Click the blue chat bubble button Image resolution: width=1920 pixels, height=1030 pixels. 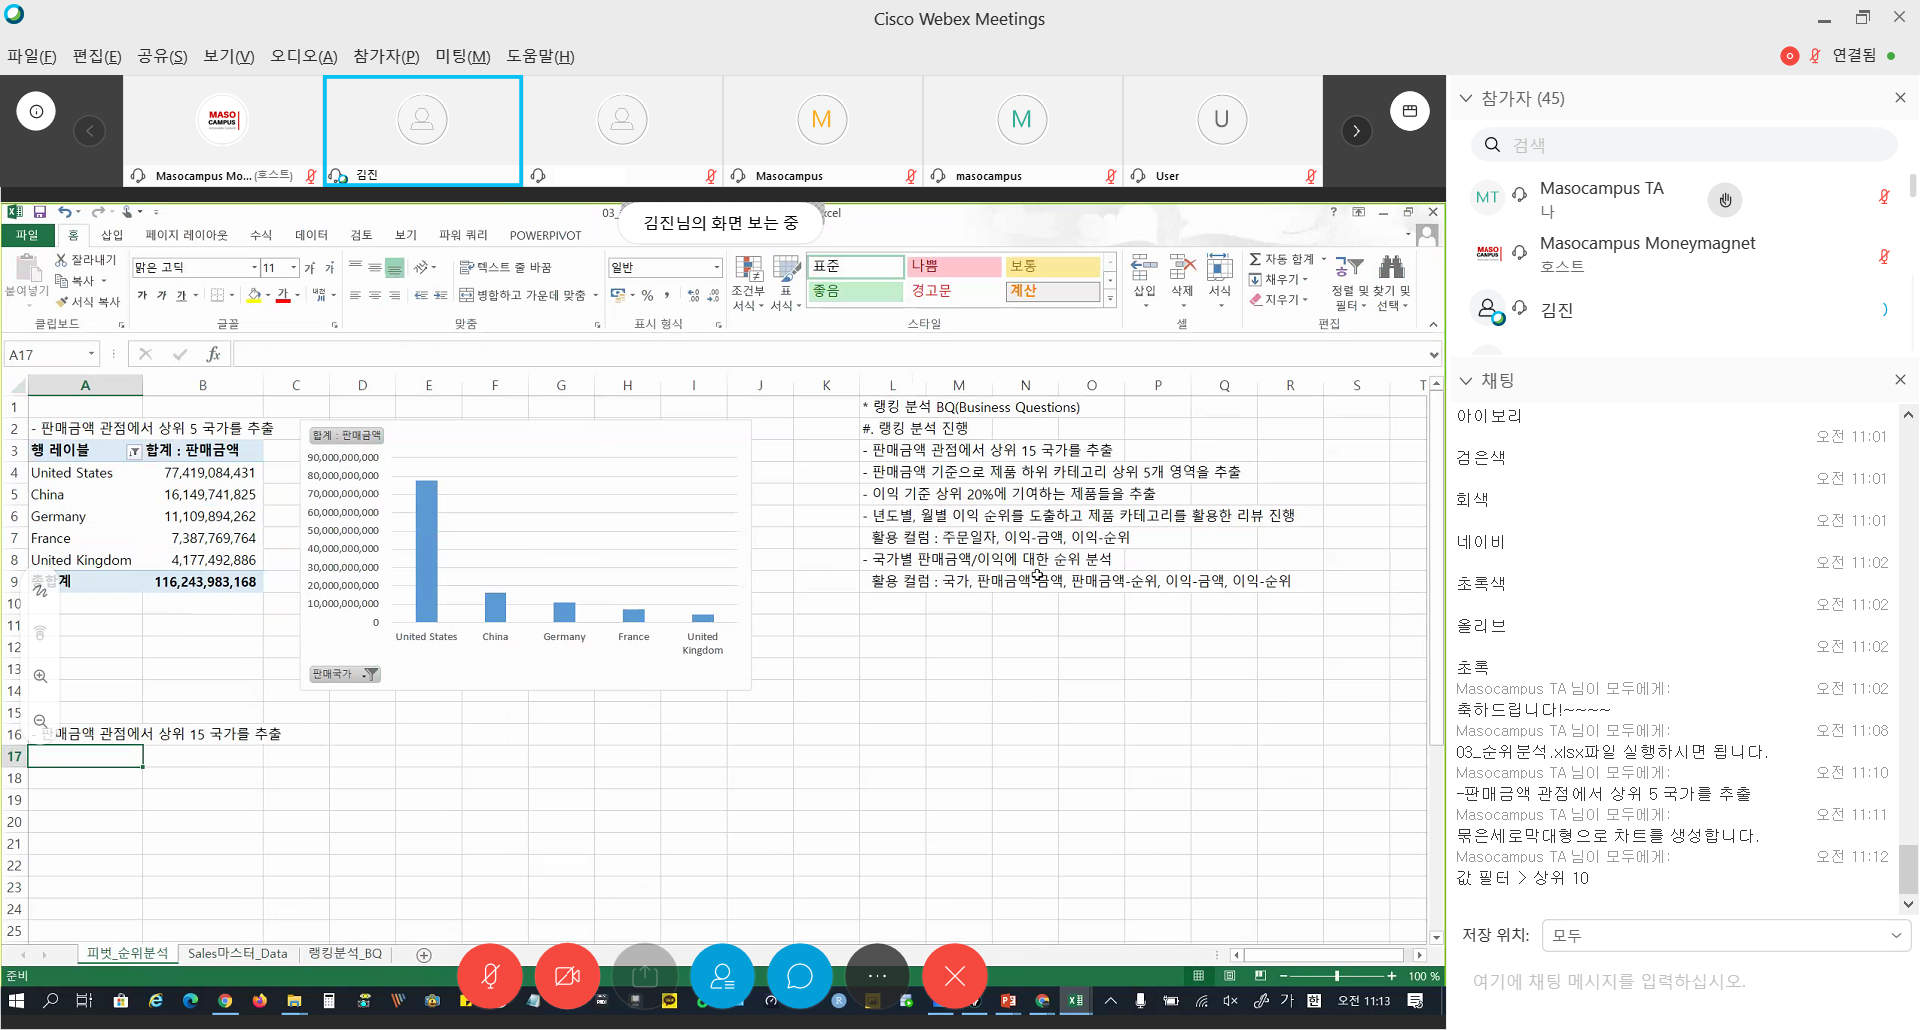tap(799, 975)
